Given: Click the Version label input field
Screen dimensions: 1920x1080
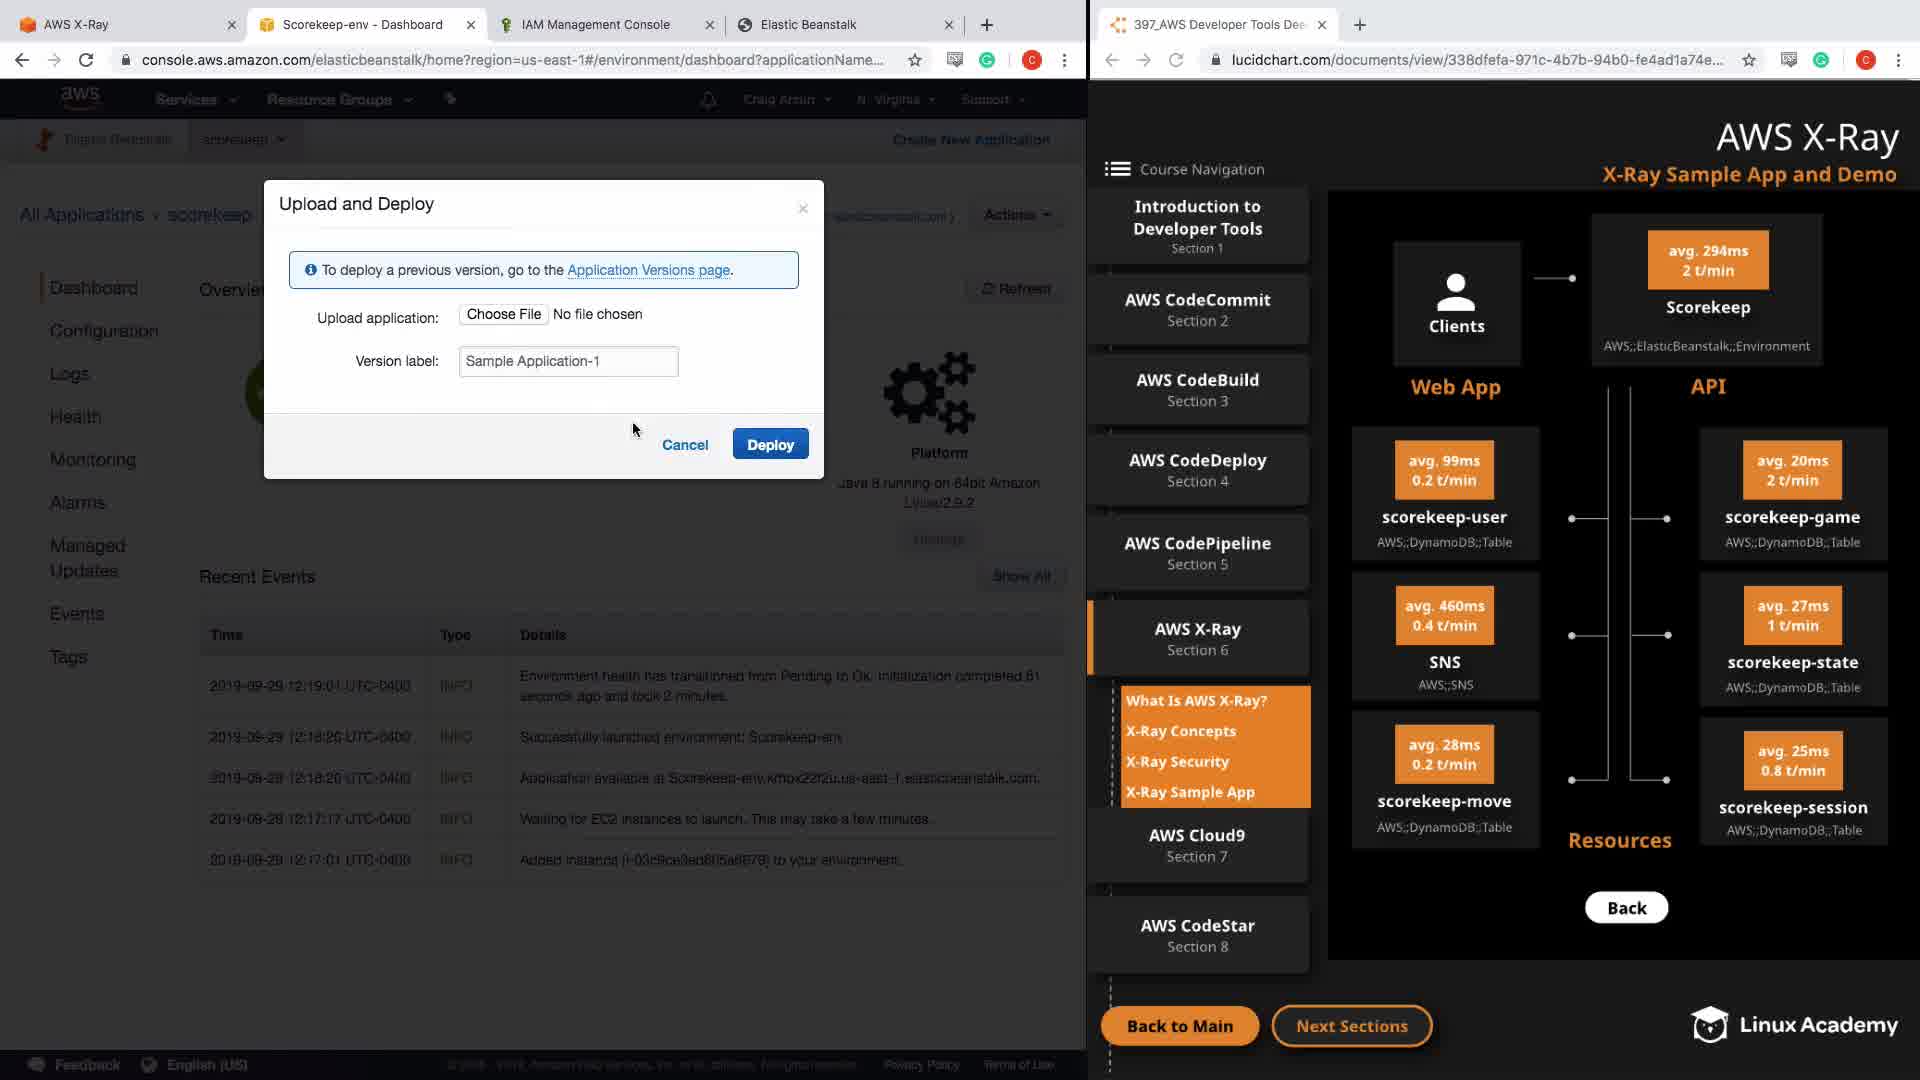Looking at the screenshot, I should click(568, 361).
